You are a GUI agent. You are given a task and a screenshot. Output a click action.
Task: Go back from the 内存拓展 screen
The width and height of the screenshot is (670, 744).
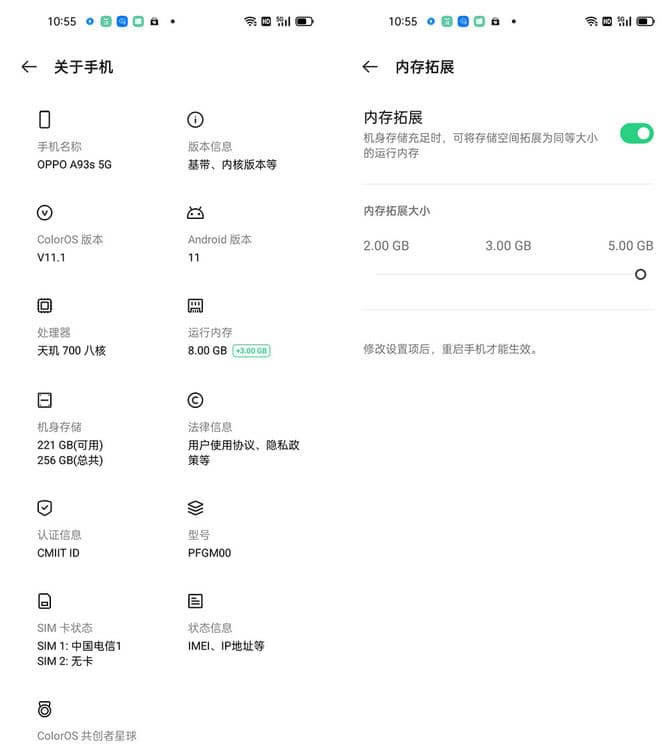[370, 67]
